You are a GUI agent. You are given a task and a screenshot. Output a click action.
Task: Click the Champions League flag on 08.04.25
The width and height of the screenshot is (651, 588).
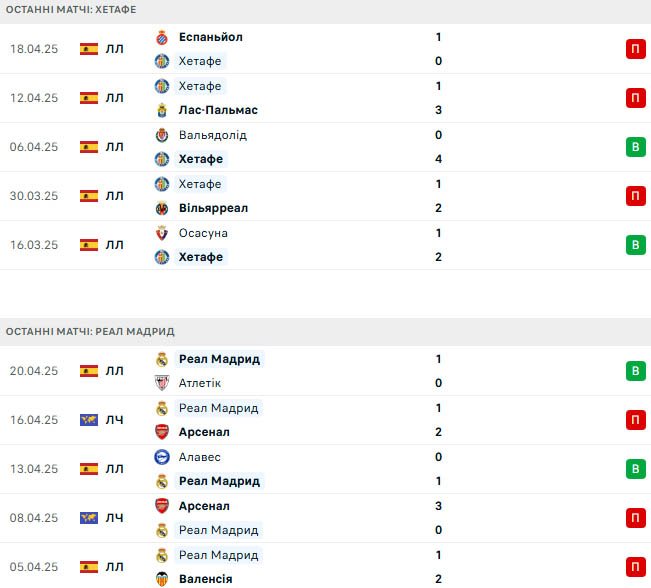coord(89,518)
